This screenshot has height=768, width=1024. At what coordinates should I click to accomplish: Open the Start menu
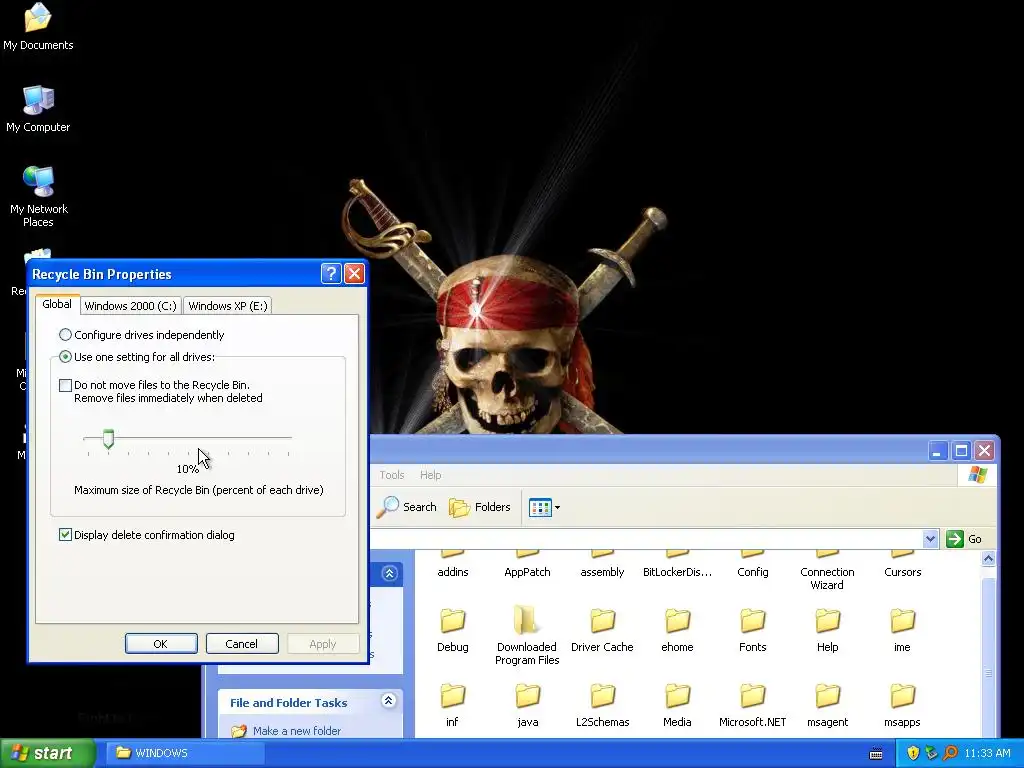click(x=47, y=753)
